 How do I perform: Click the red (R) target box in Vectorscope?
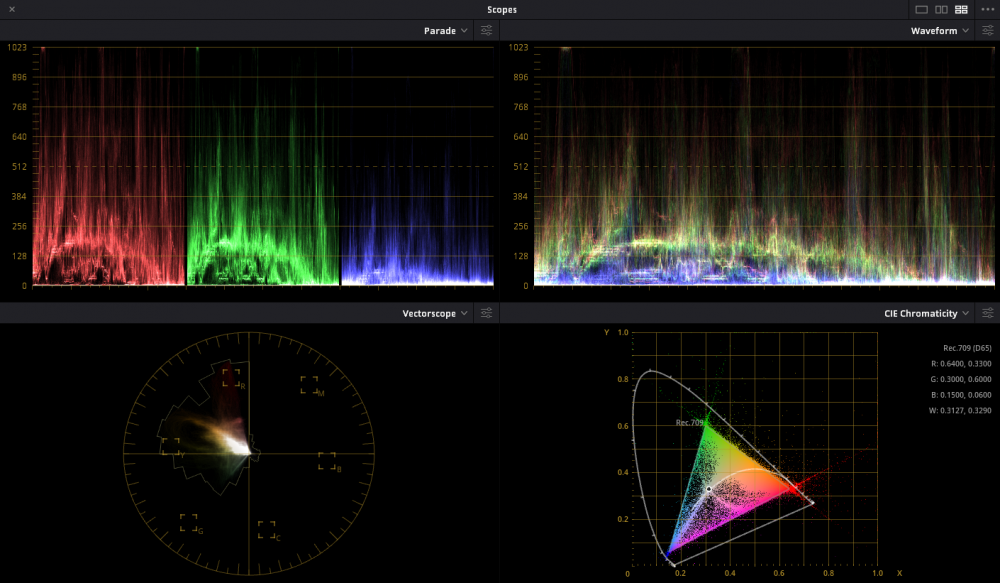coord(232,377)
